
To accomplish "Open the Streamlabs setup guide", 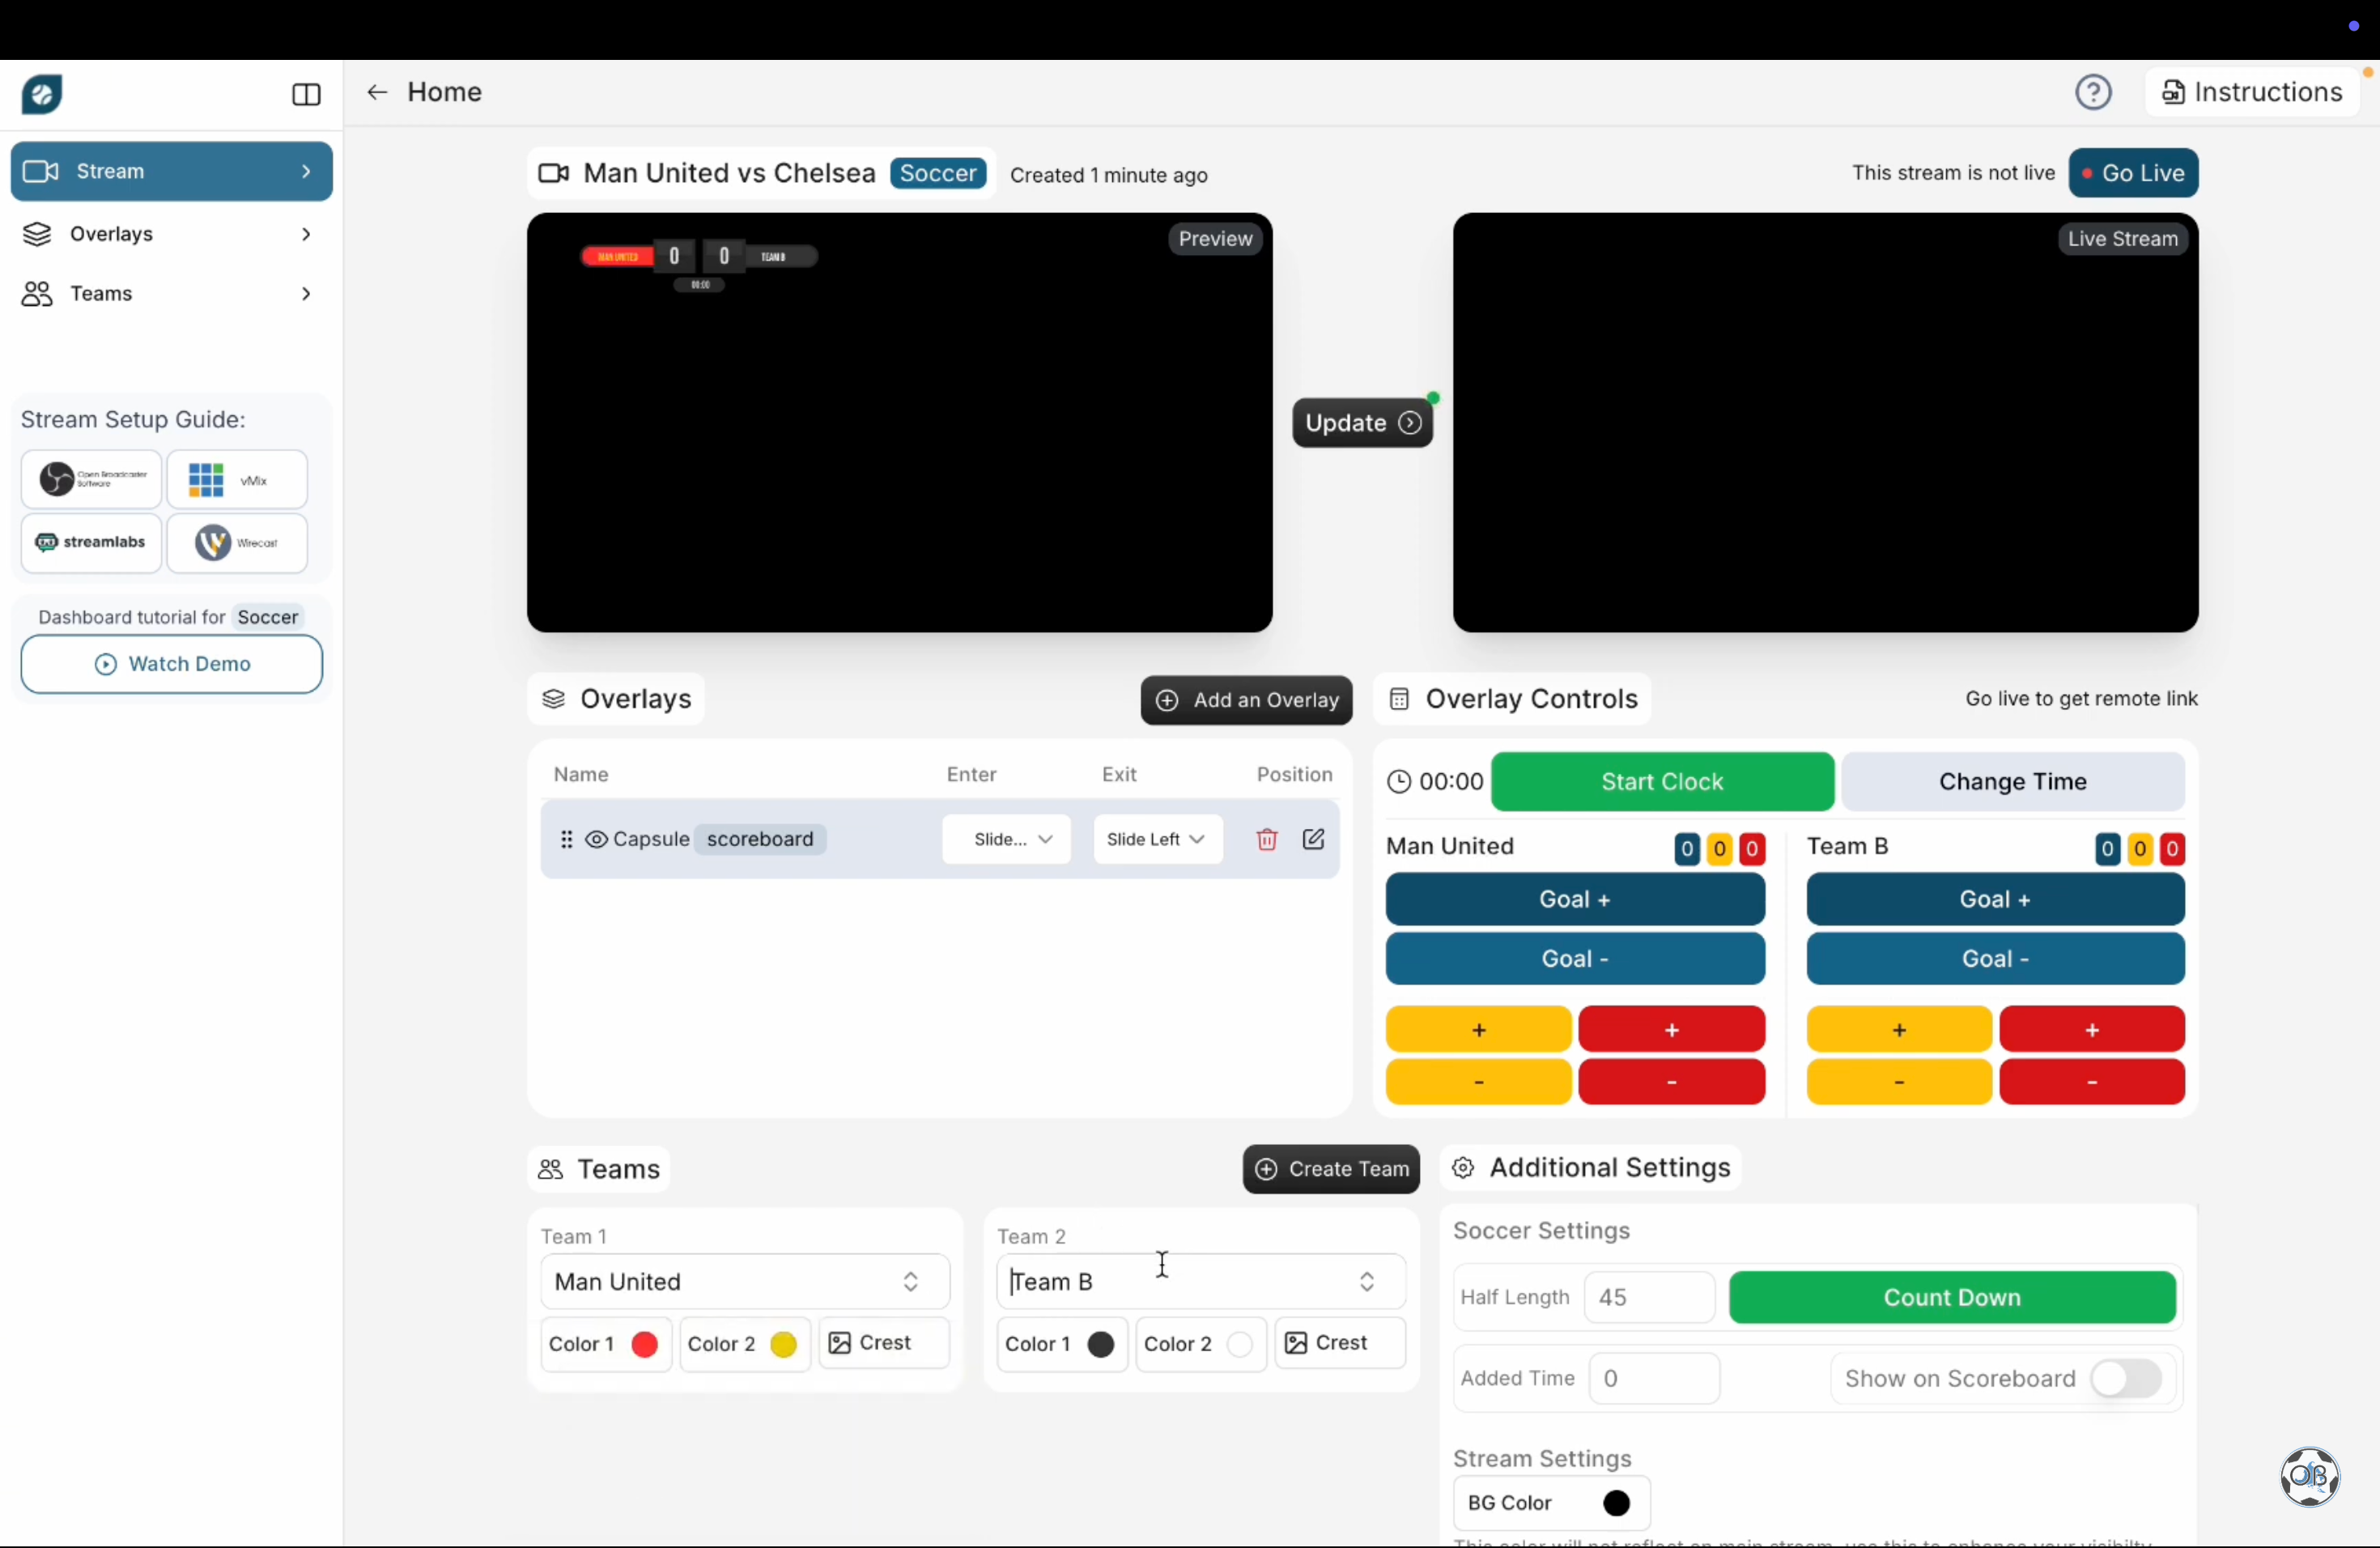I will tap(91, 543).
